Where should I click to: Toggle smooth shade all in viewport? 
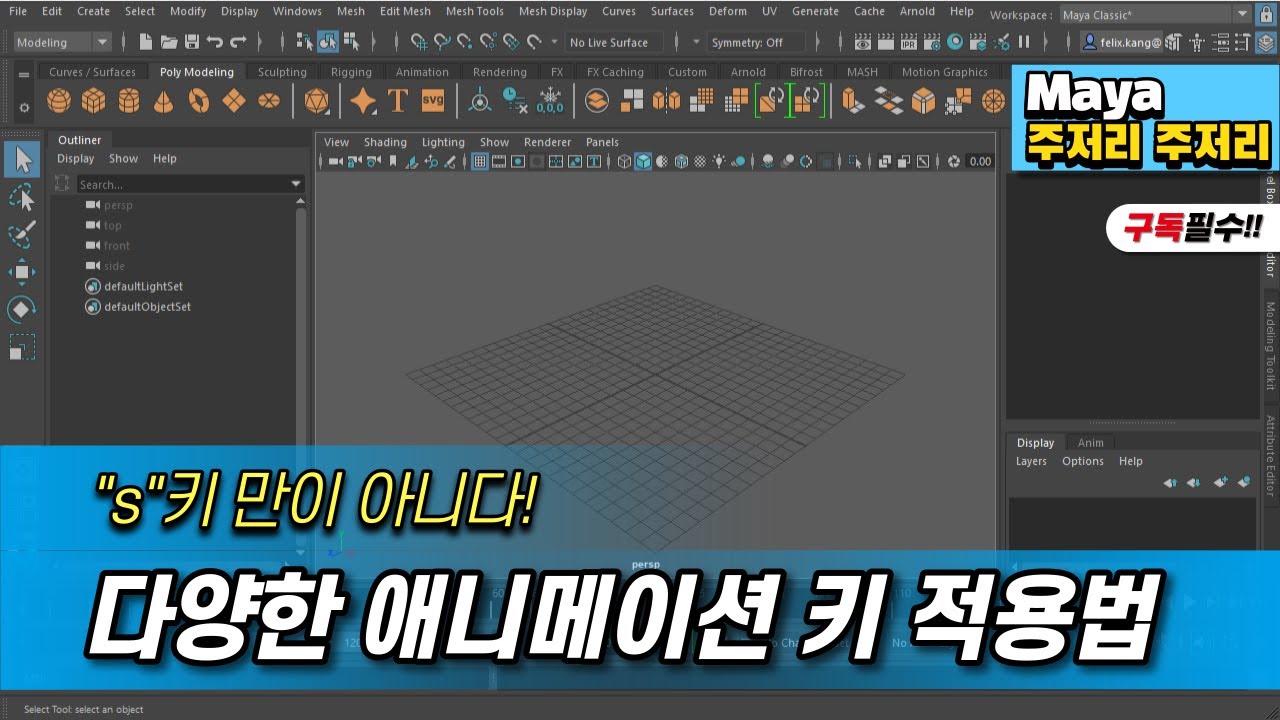click(x=643, y=161)
